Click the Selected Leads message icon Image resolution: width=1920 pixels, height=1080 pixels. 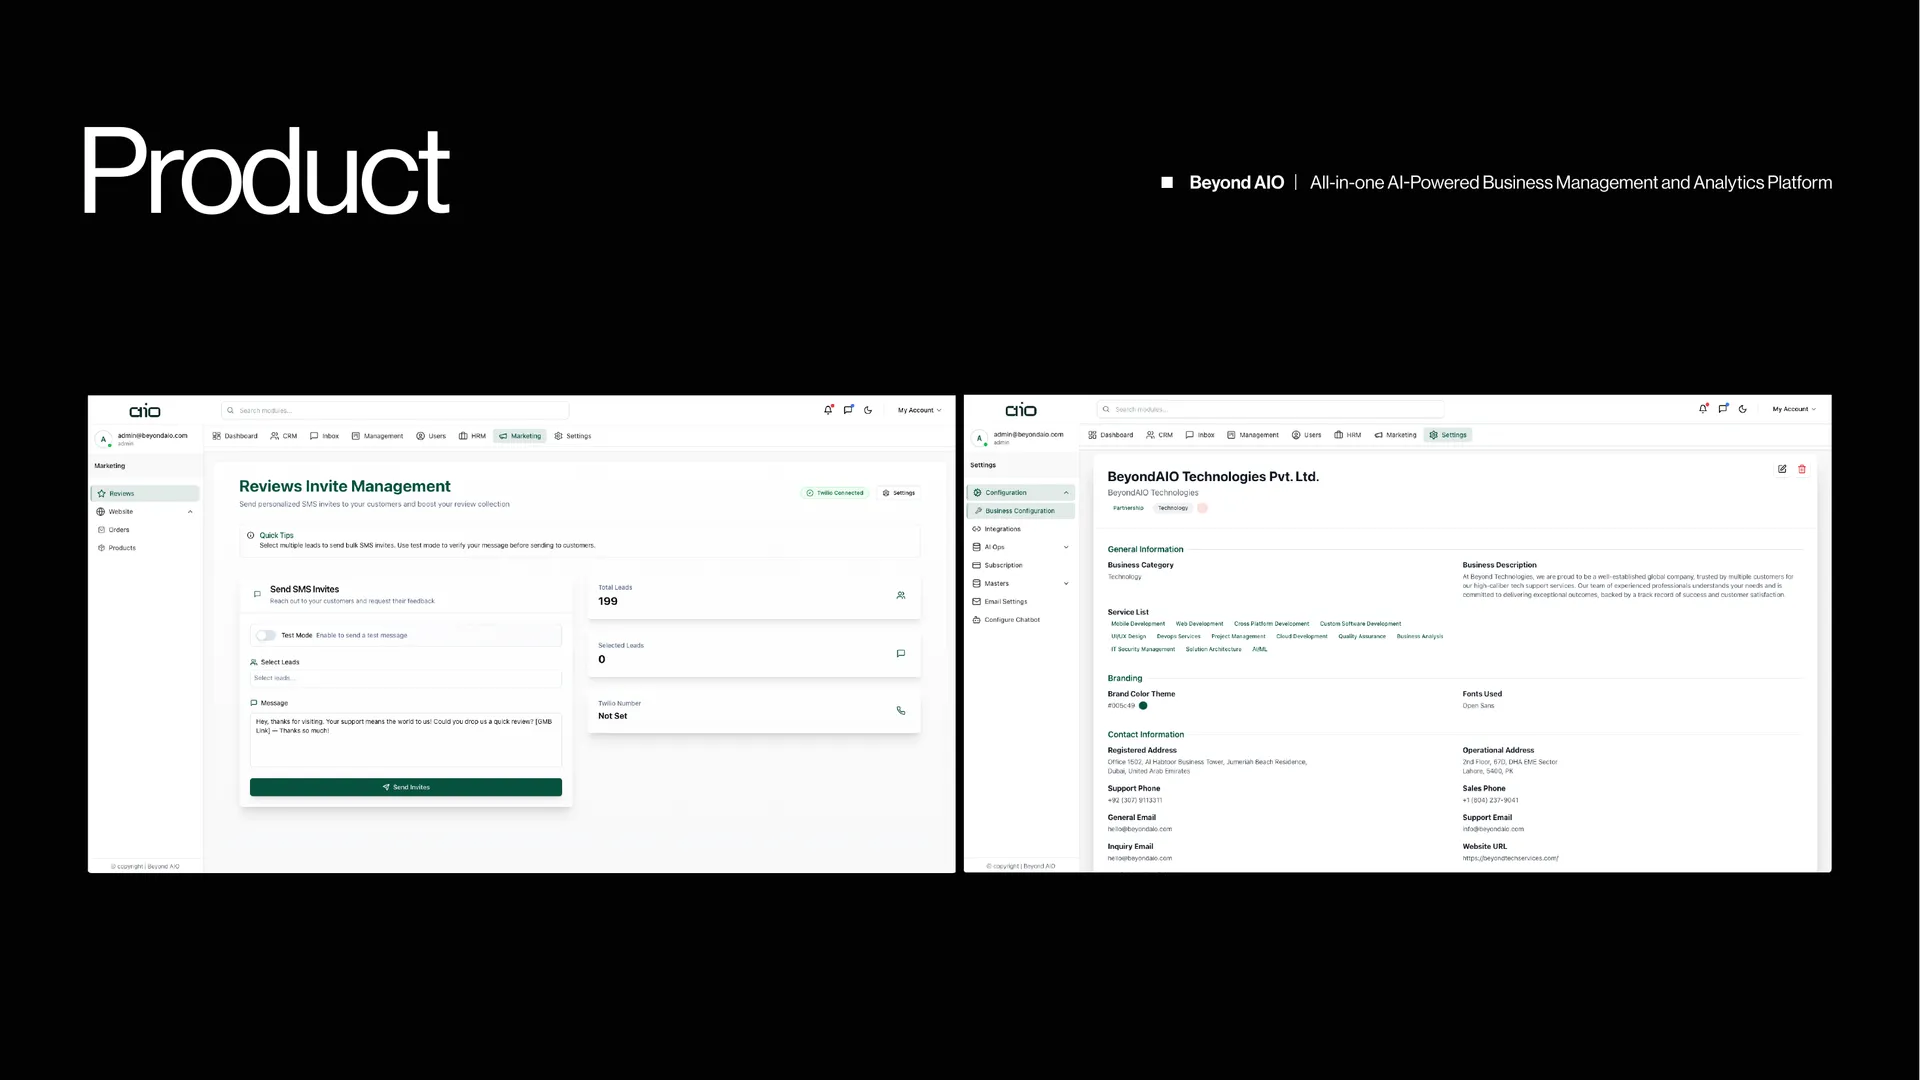(x=901, y=653)
